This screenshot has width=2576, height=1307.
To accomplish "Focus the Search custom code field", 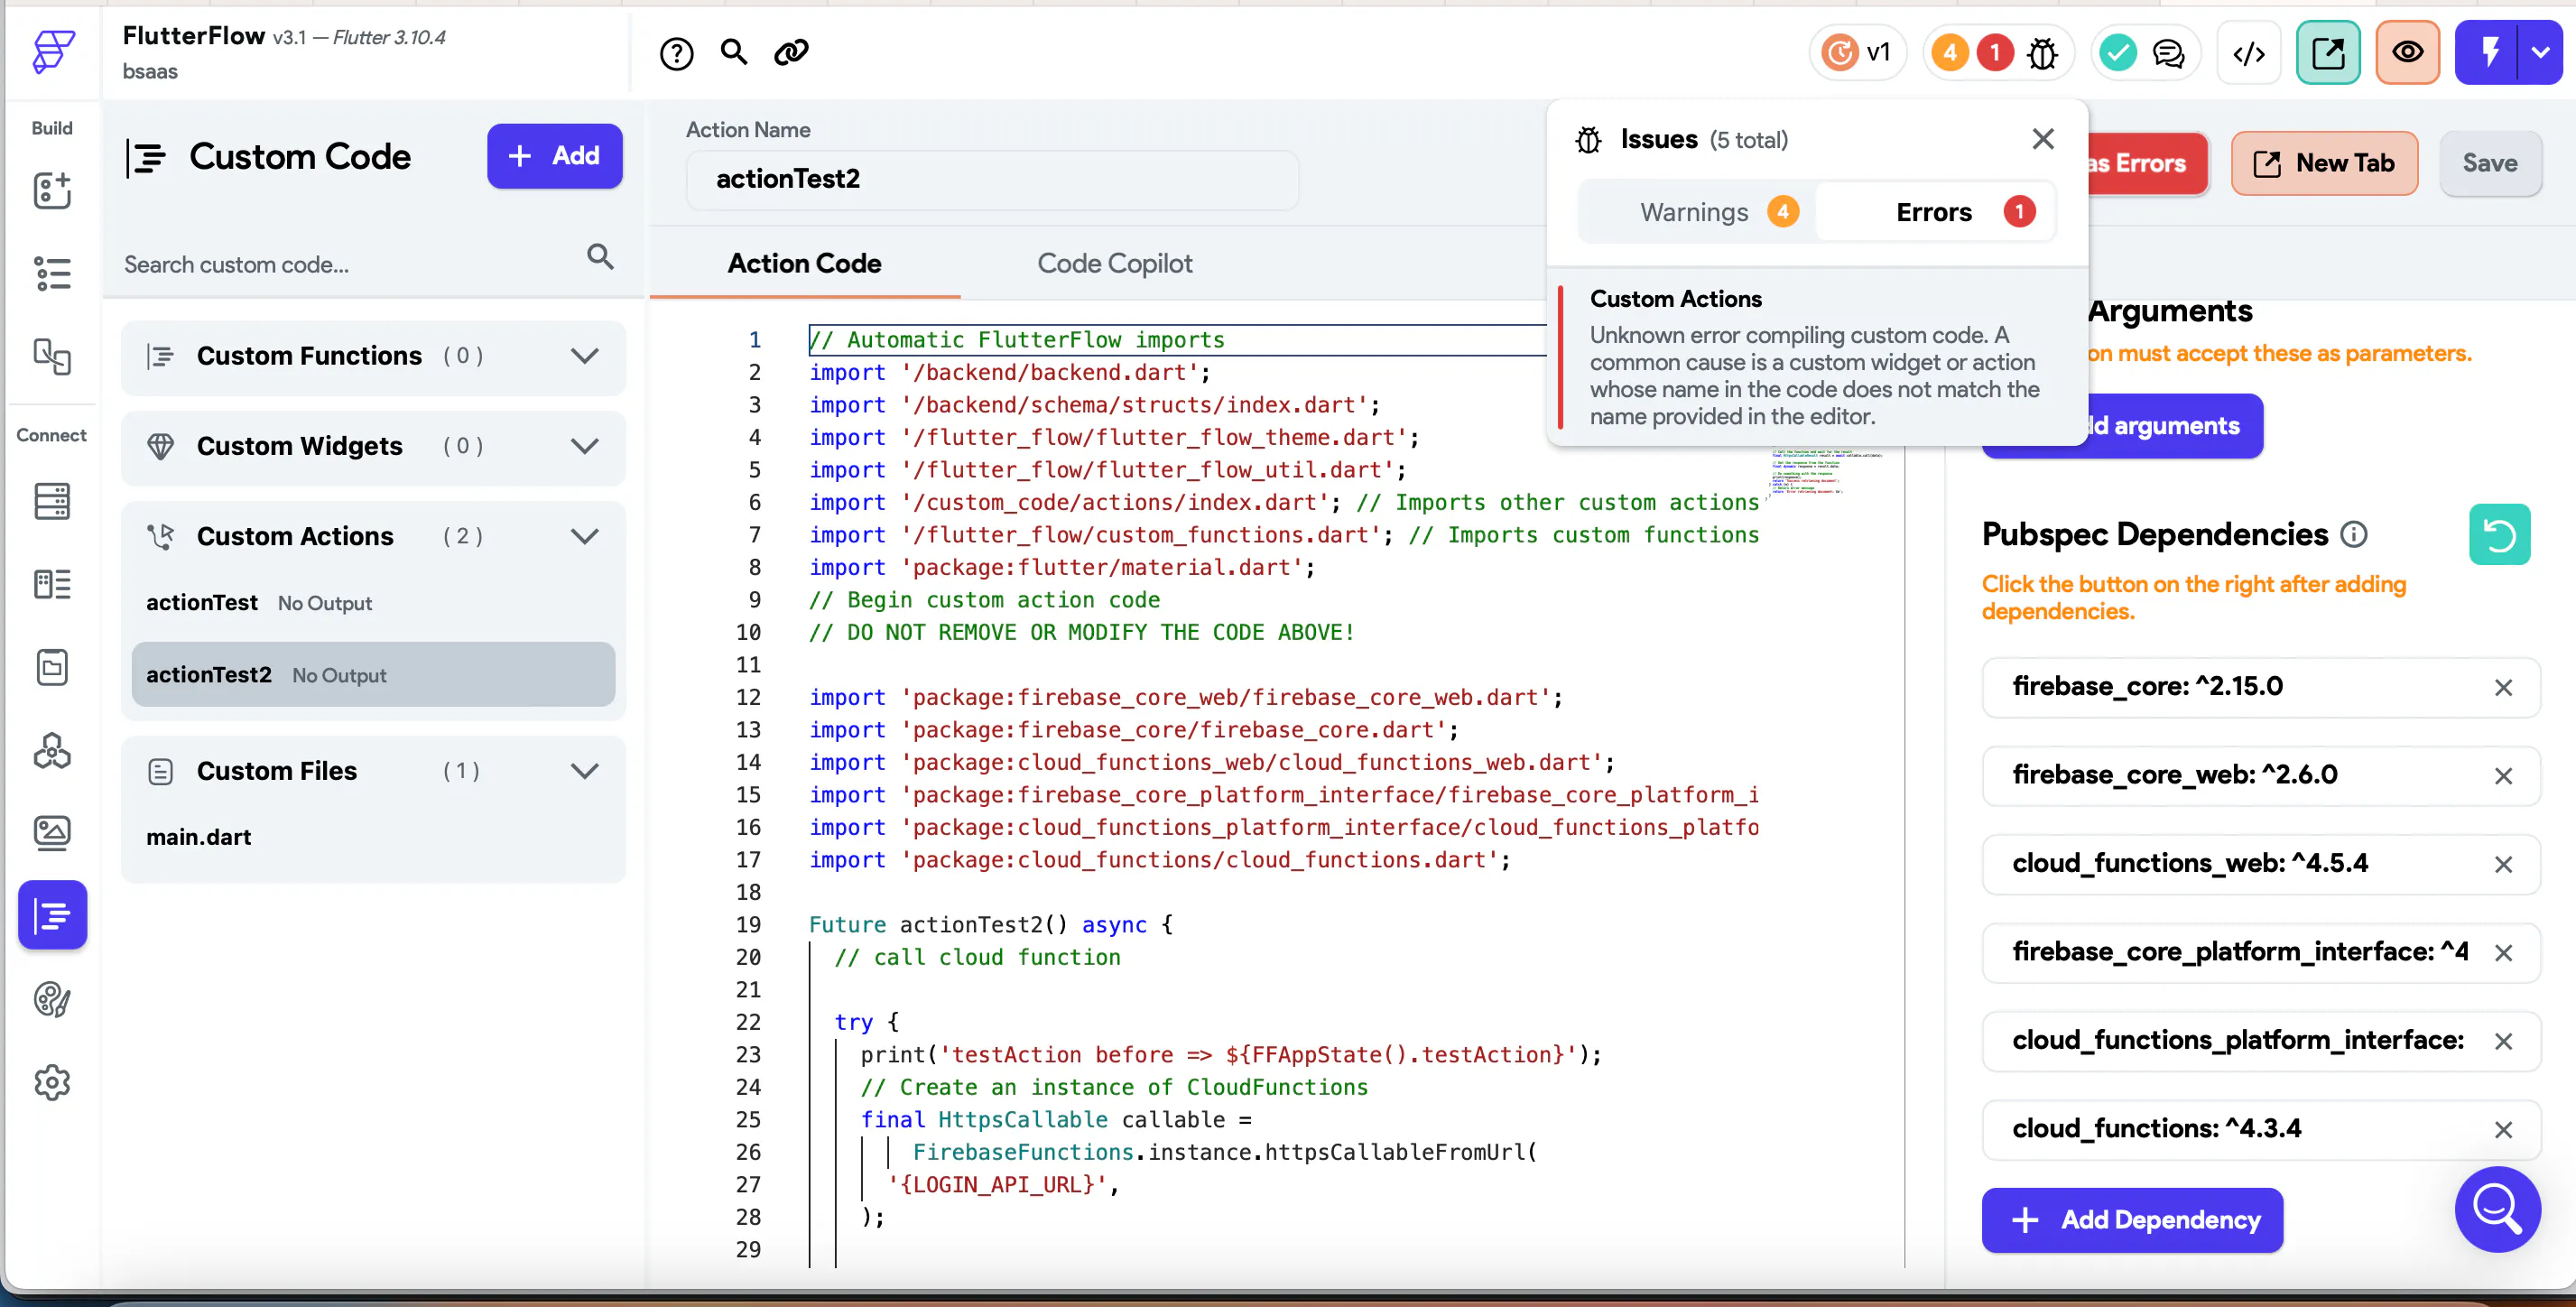I will point(349,264).
